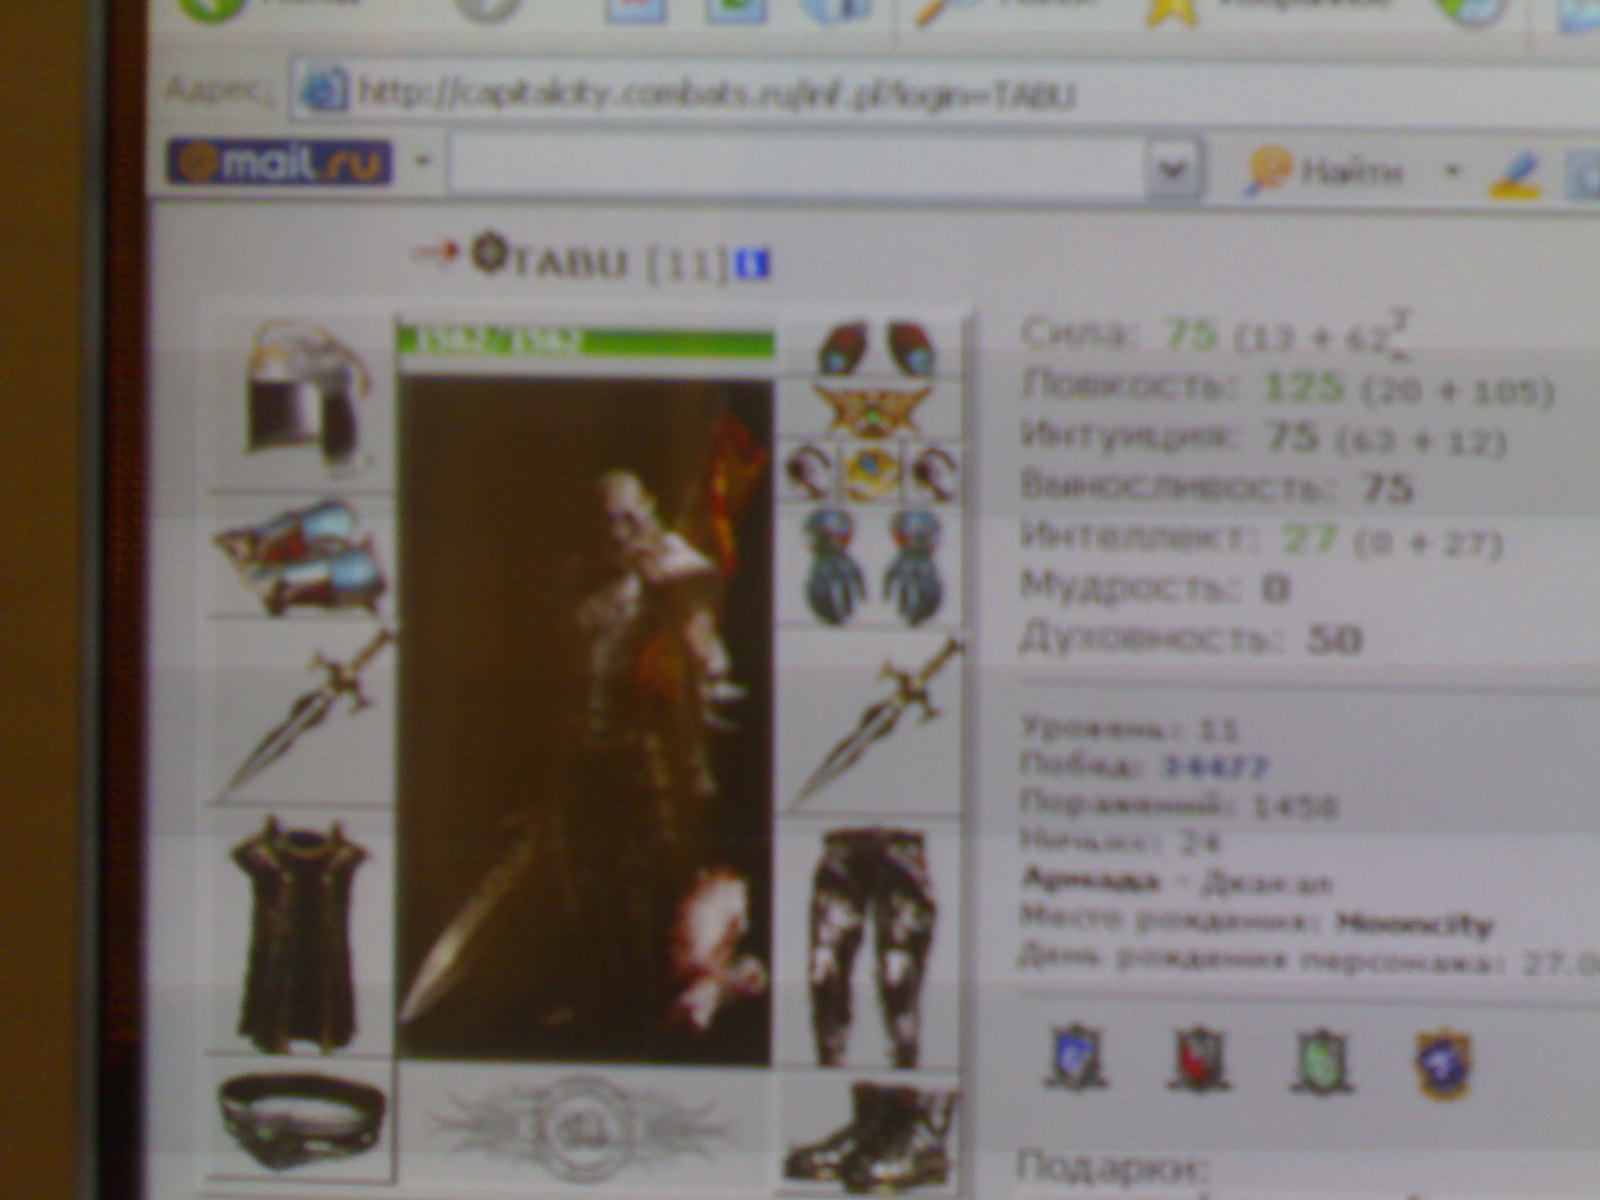Click the amulet necklace icon
This screenshot has width=1600, height=1200.
pos(872,410)
